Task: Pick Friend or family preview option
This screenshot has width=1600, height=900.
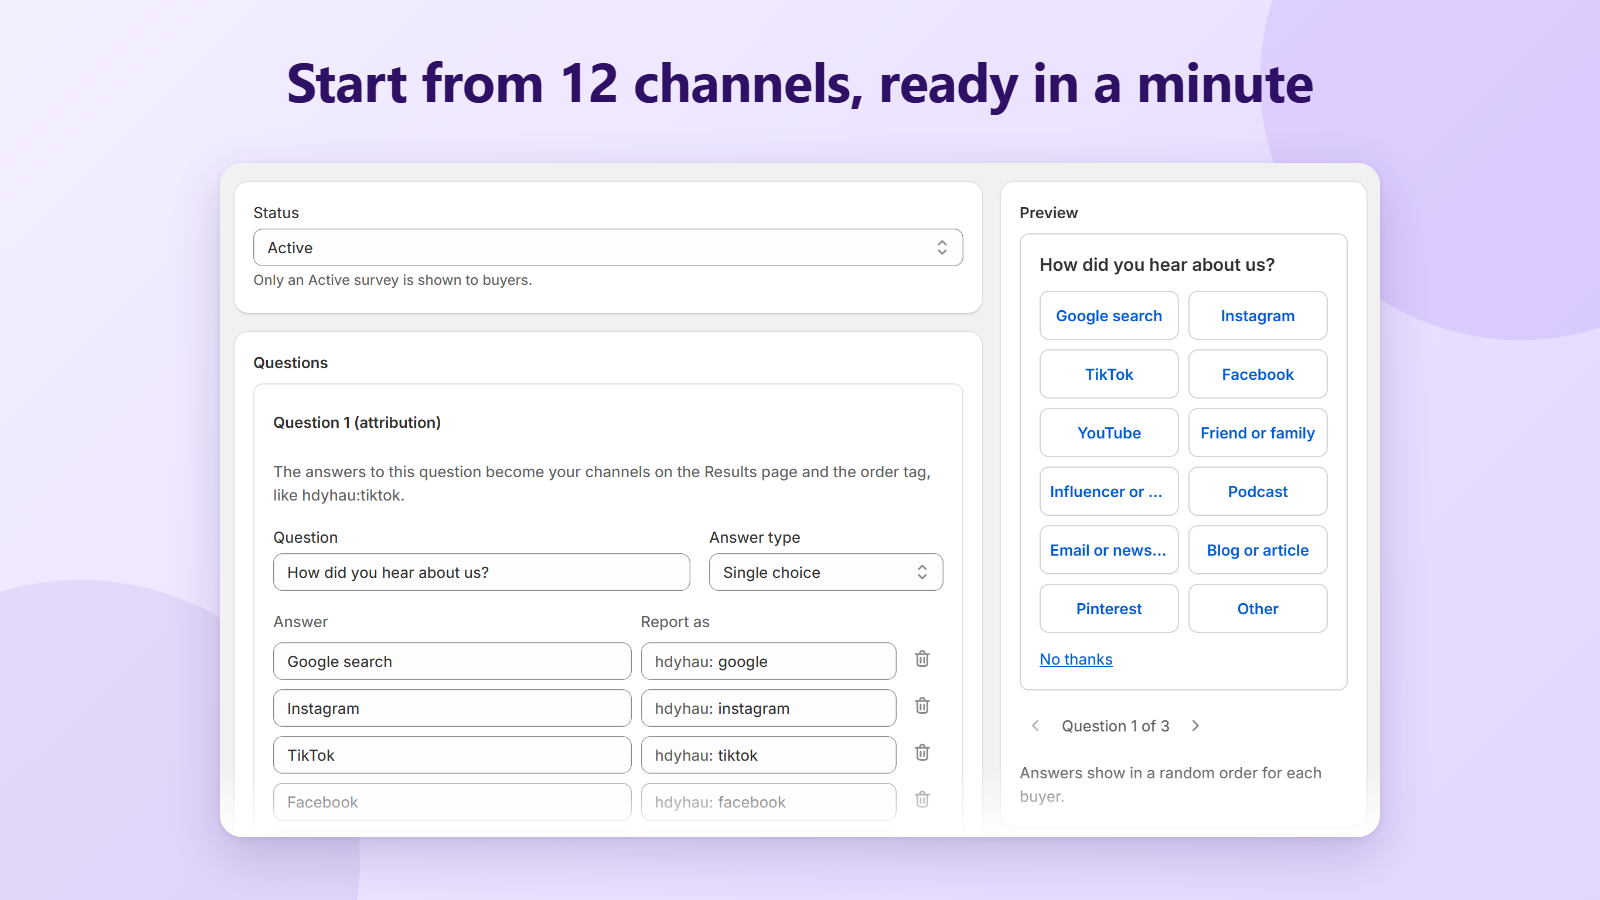Action: [1258, 433]
